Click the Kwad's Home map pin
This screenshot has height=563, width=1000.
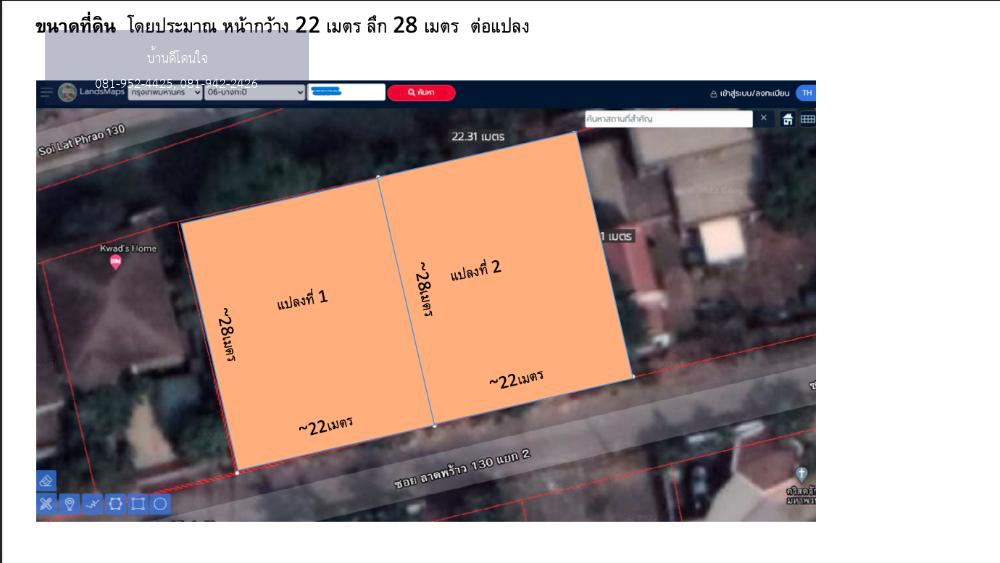[115, 262]
